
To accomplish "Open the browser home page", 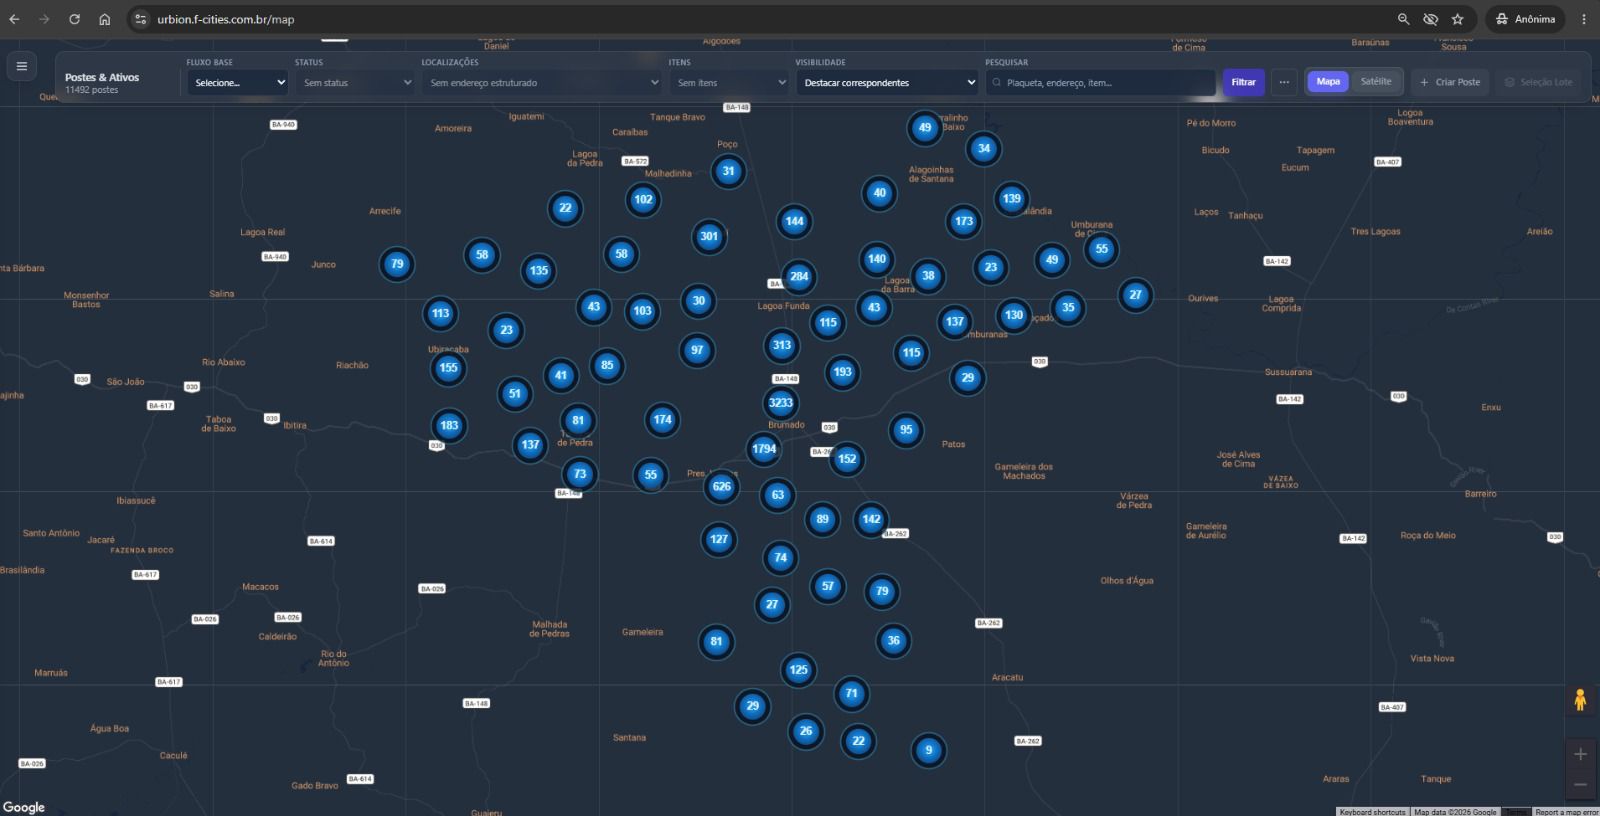I will 104,19.
